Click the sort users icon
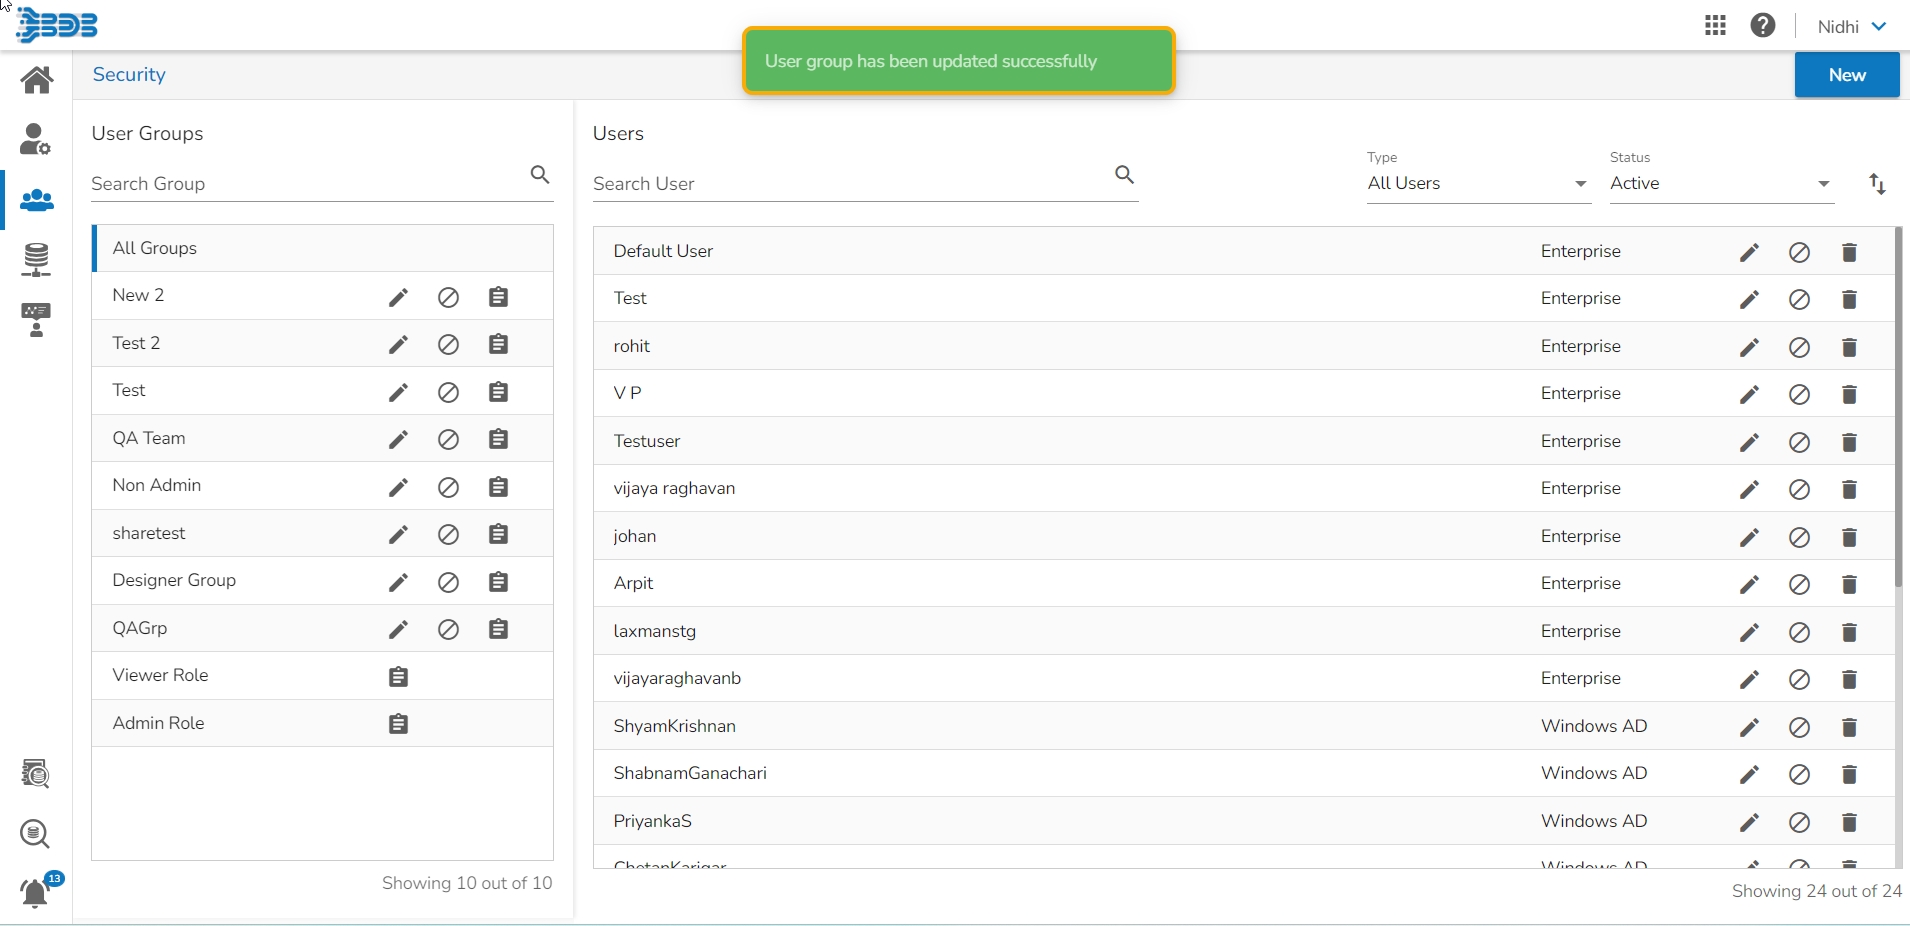The height and width of the screenshot is (926, 1910). point(1877,184)
